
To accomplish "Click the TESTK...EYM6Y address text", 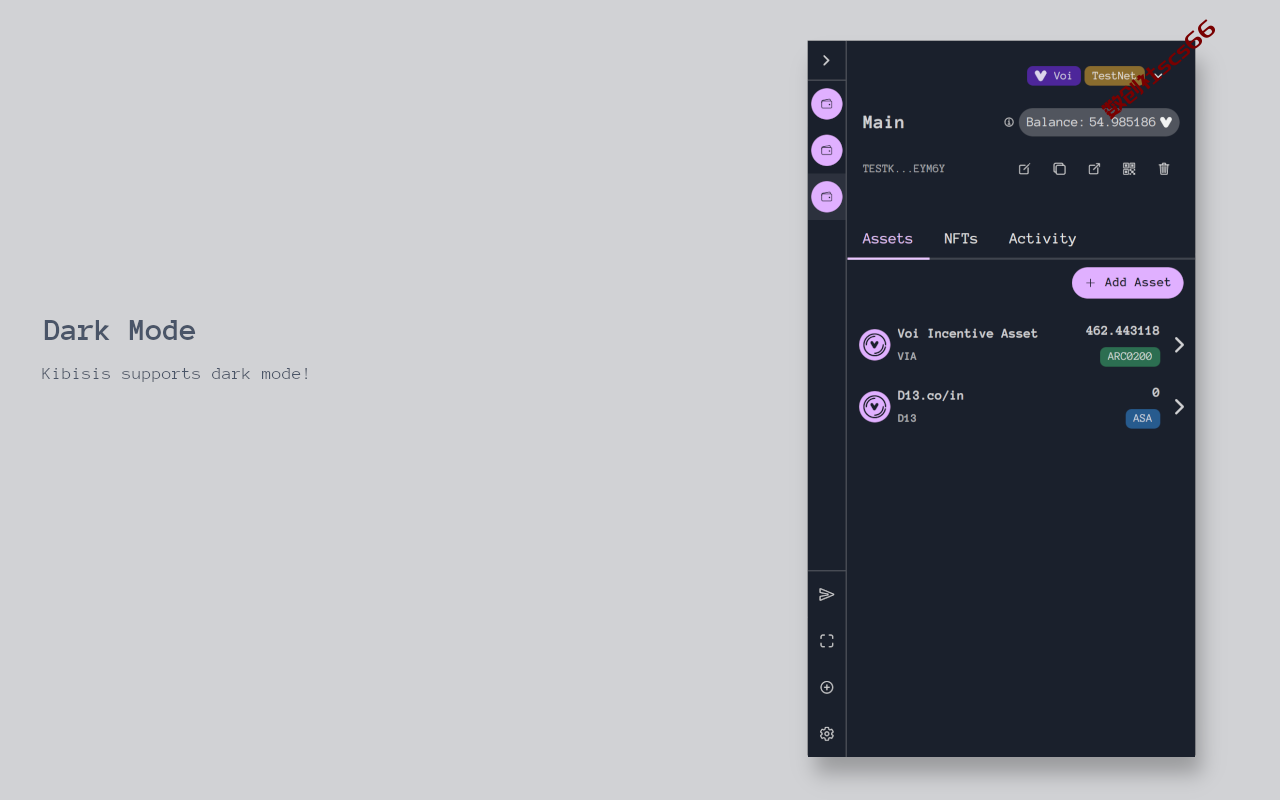I will (904, 169).
